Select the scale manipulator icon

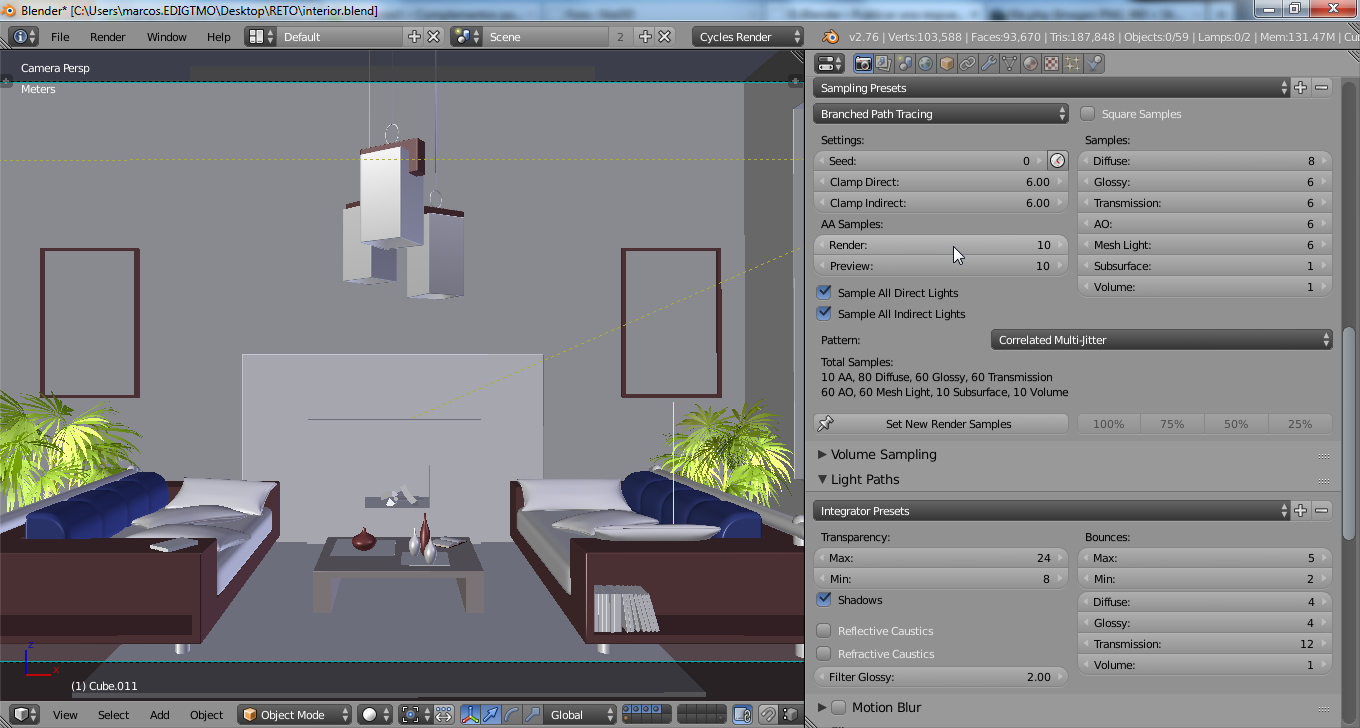[533, 715]
